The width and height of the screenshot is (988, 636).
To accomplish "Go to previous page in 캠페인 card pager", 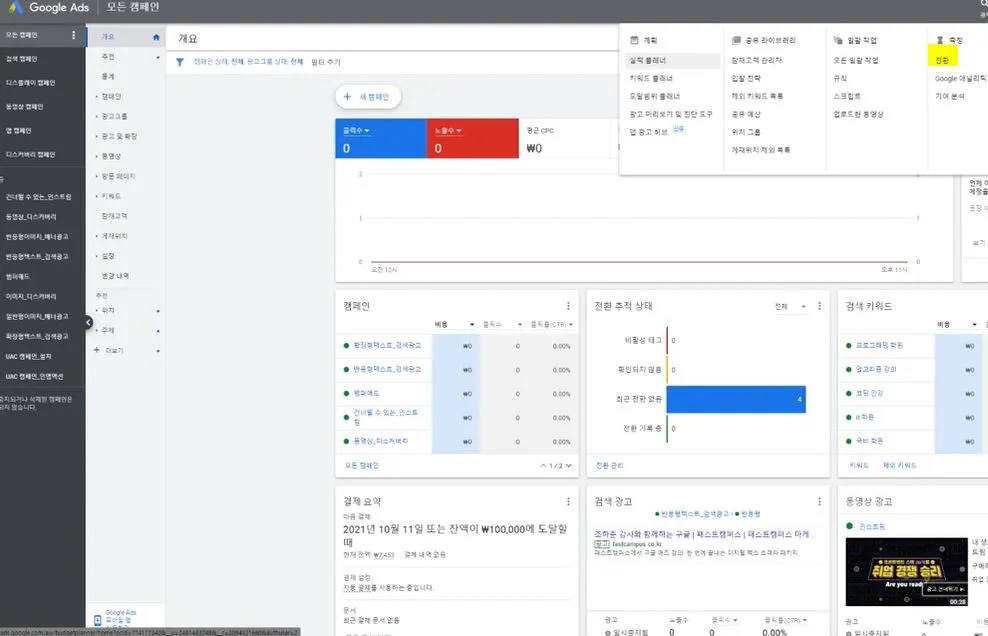I will (x=543, y=466).
